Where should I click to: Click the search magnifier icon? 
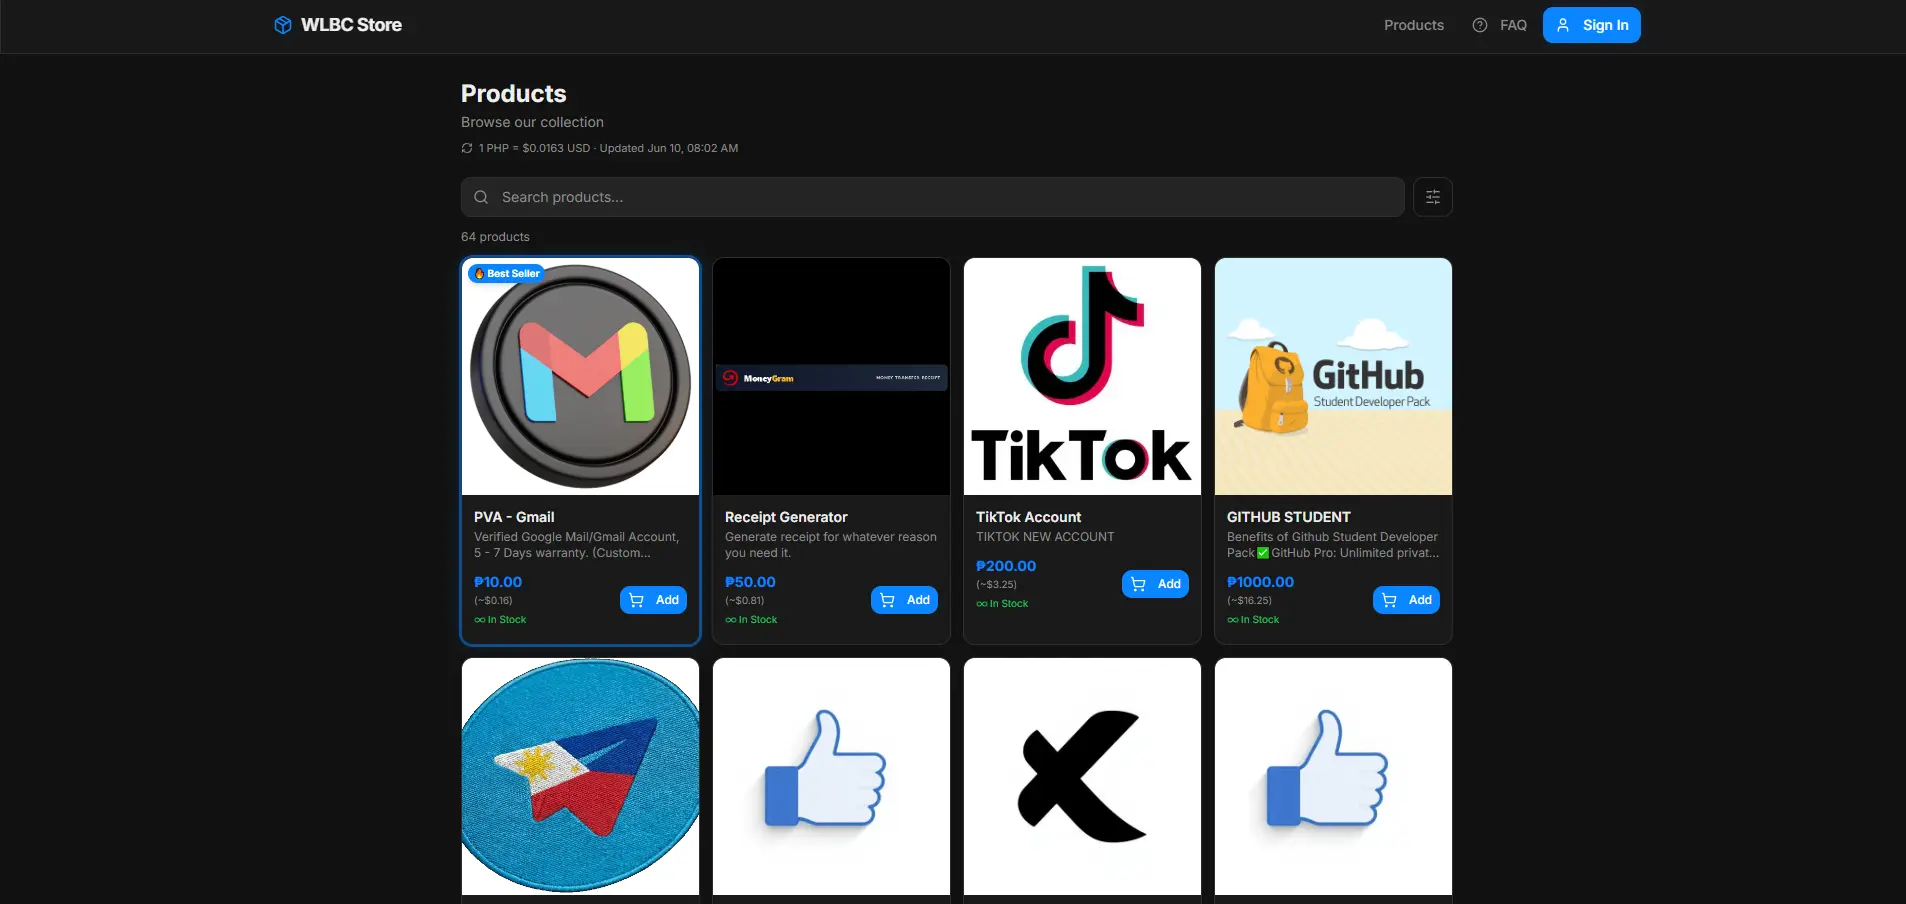481,197
